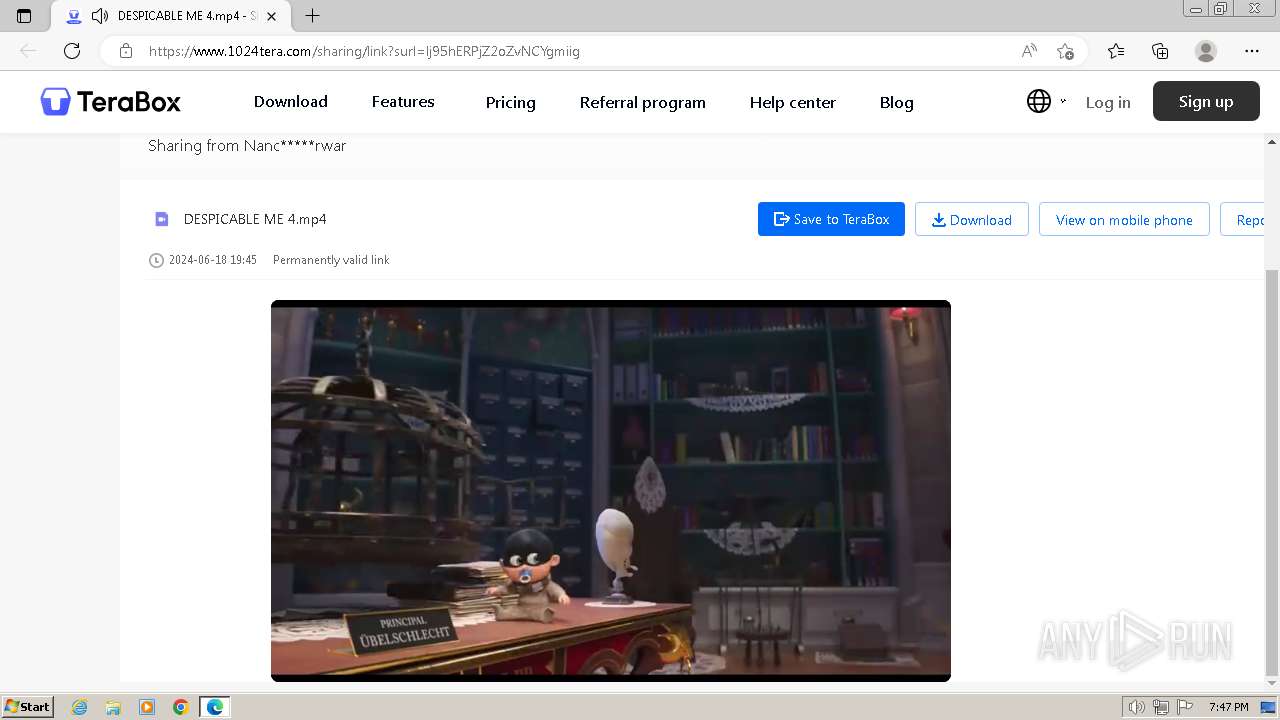
Task: Click the scrollbar up arrow
Action: (1272, 141)
